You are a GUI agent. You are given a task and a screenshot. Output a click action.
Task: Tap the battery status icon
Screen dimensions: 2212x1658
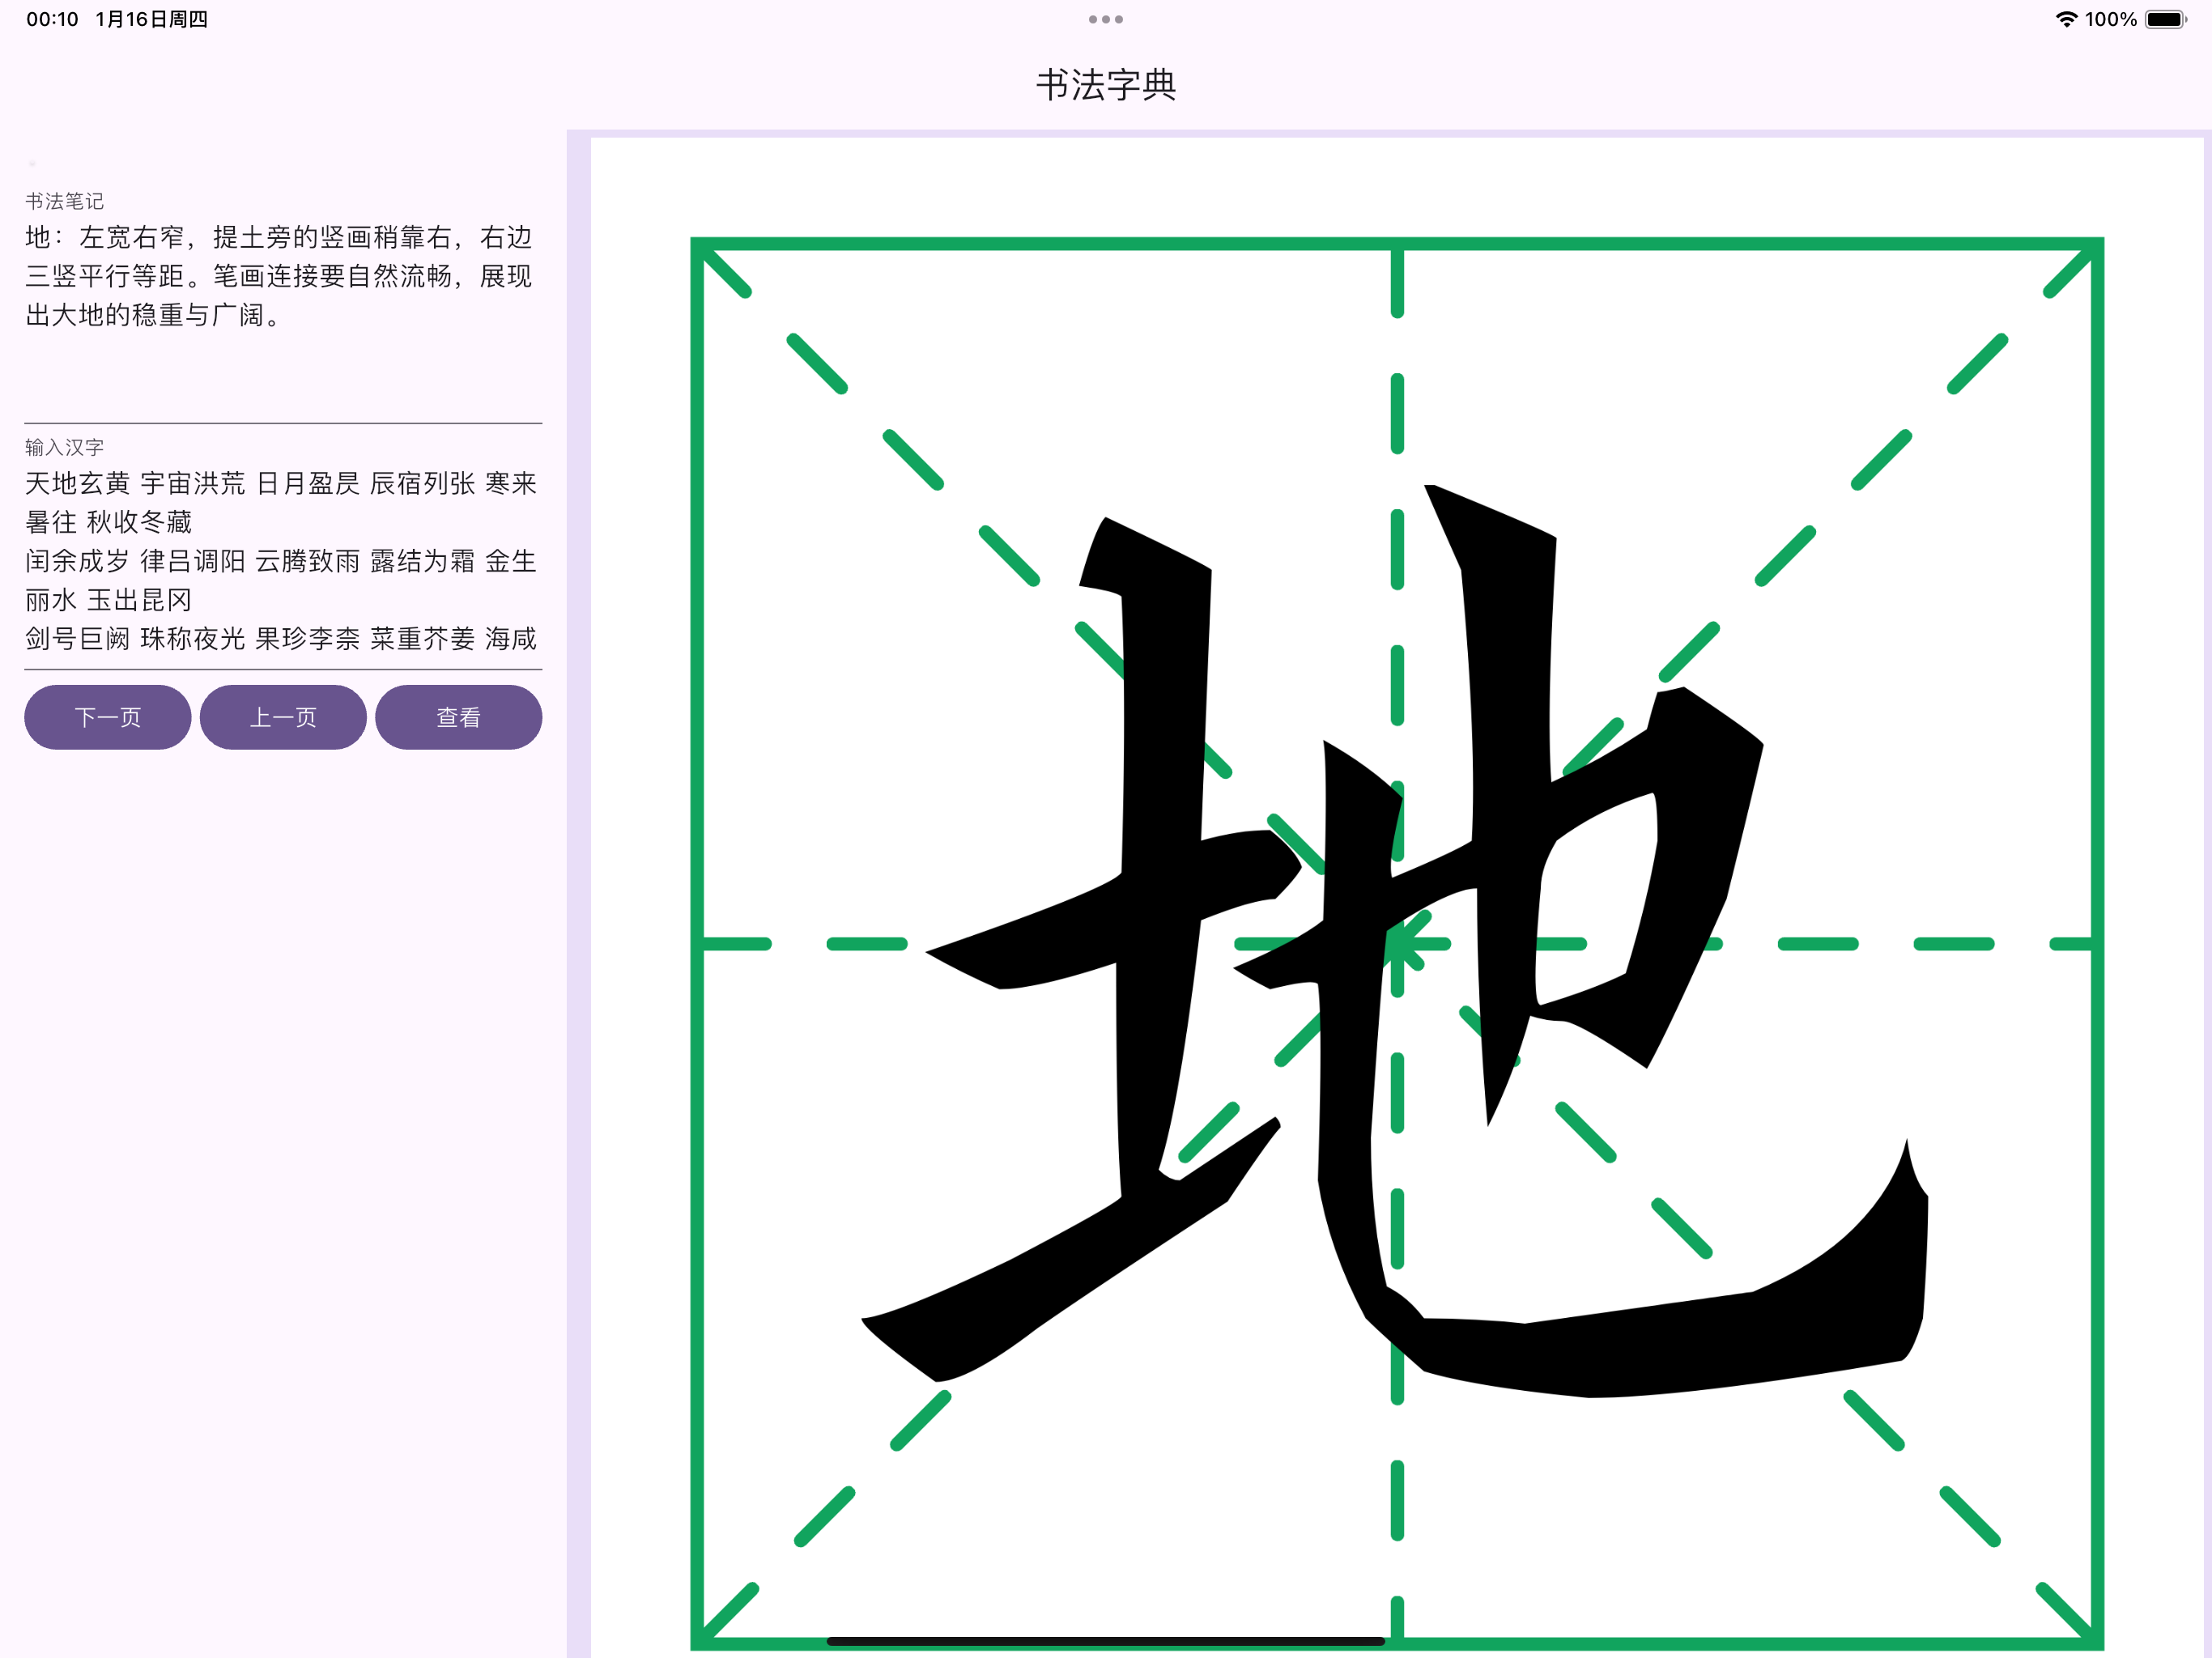[x=2166, y=19]
